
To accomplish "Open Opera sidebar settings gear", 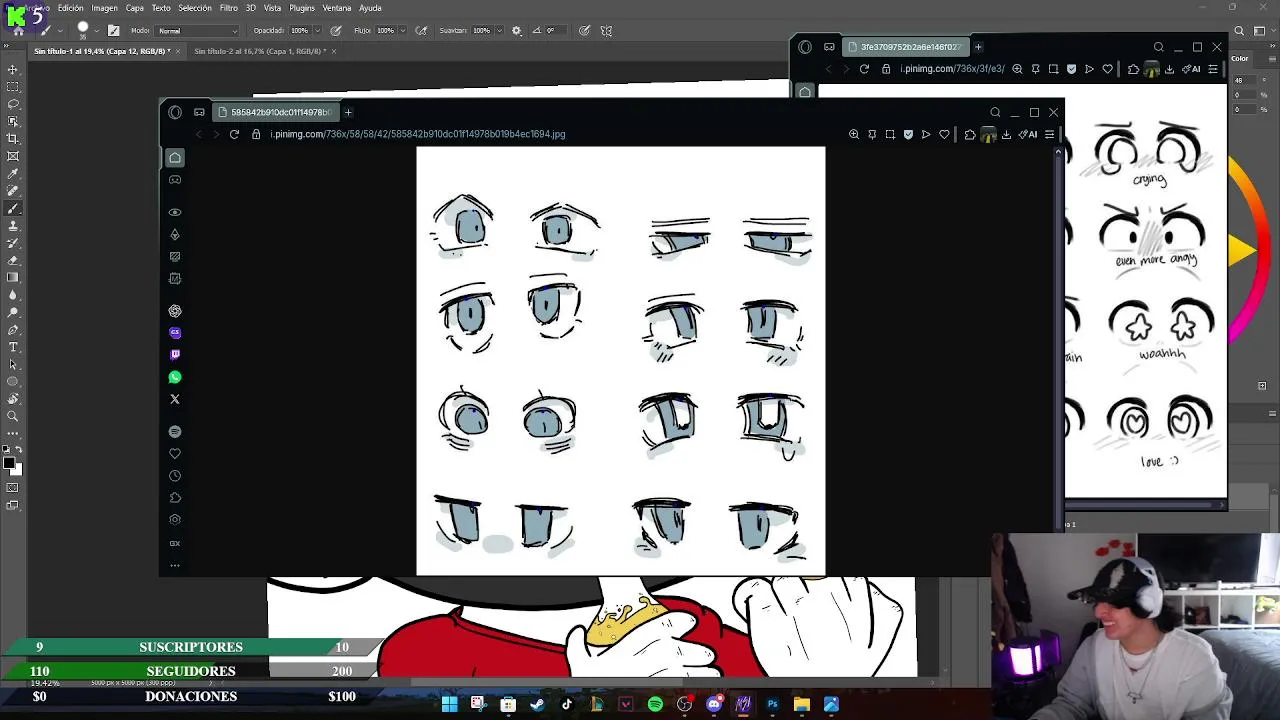I will [175, 519].
